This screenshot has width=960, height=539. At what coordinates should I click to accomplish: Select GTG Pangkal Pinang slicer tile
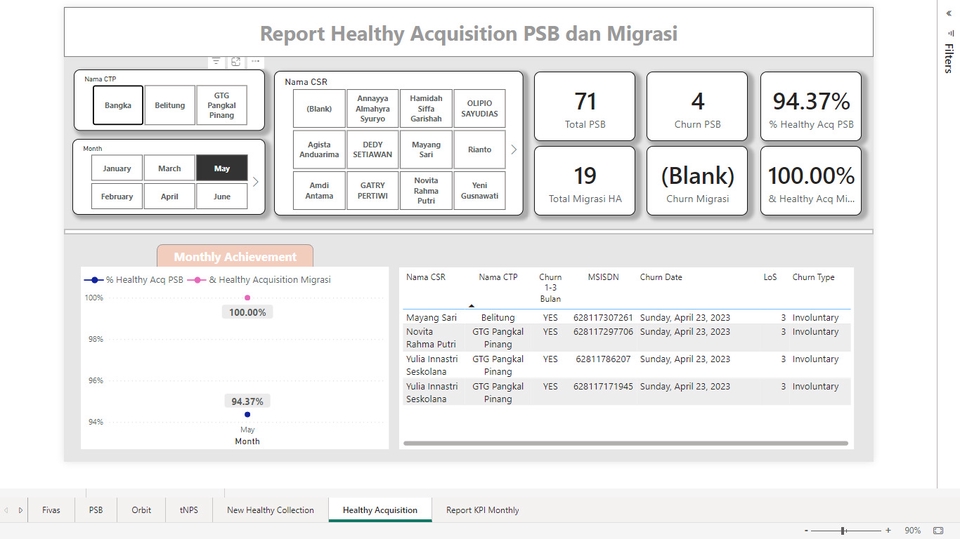tap(222, 105)
